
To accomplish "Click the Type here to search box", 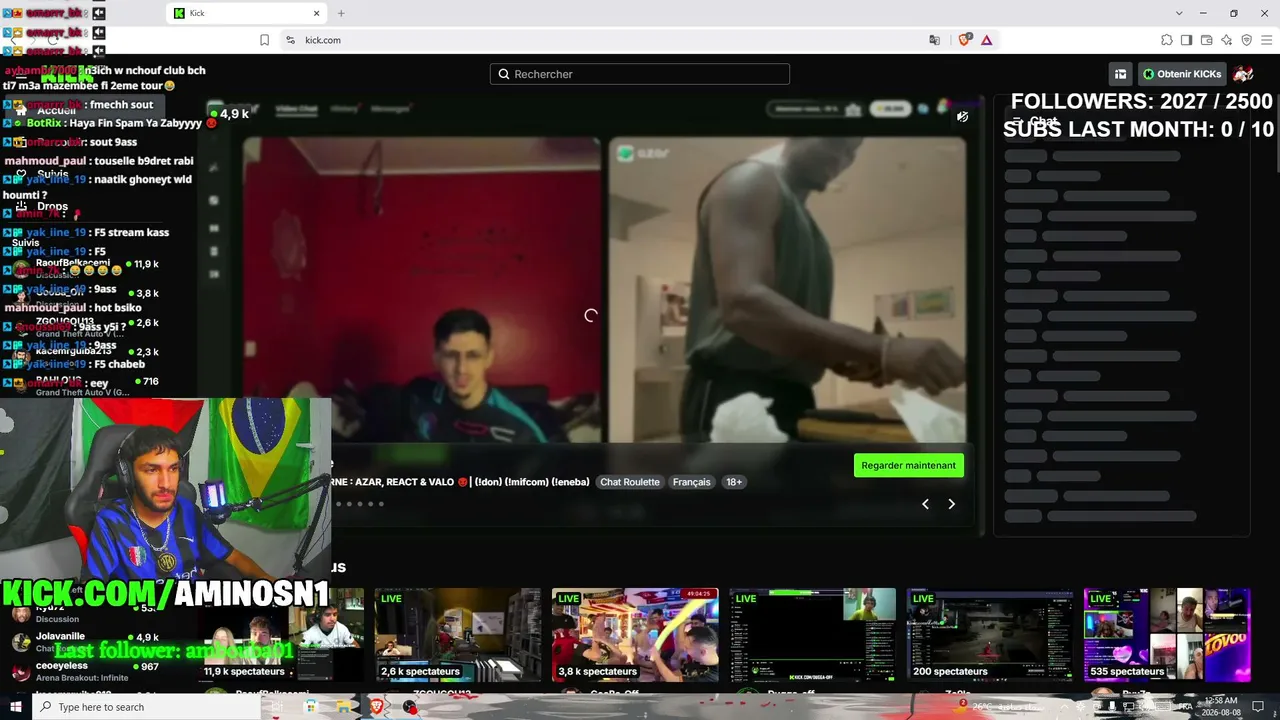I will 147,707.
